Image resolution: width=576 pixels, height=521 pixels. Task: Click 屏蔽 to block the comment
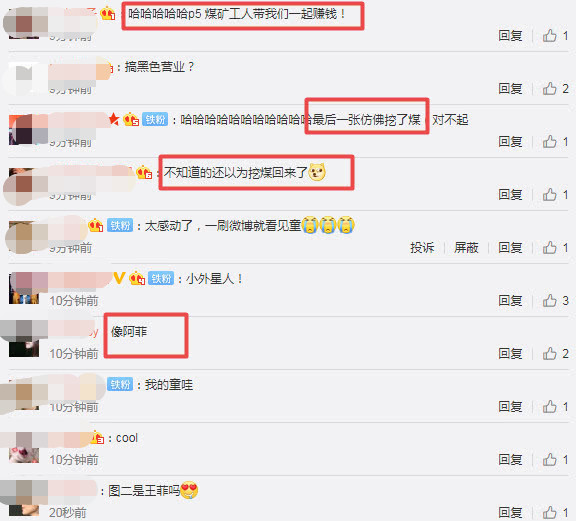click(466, 248)
